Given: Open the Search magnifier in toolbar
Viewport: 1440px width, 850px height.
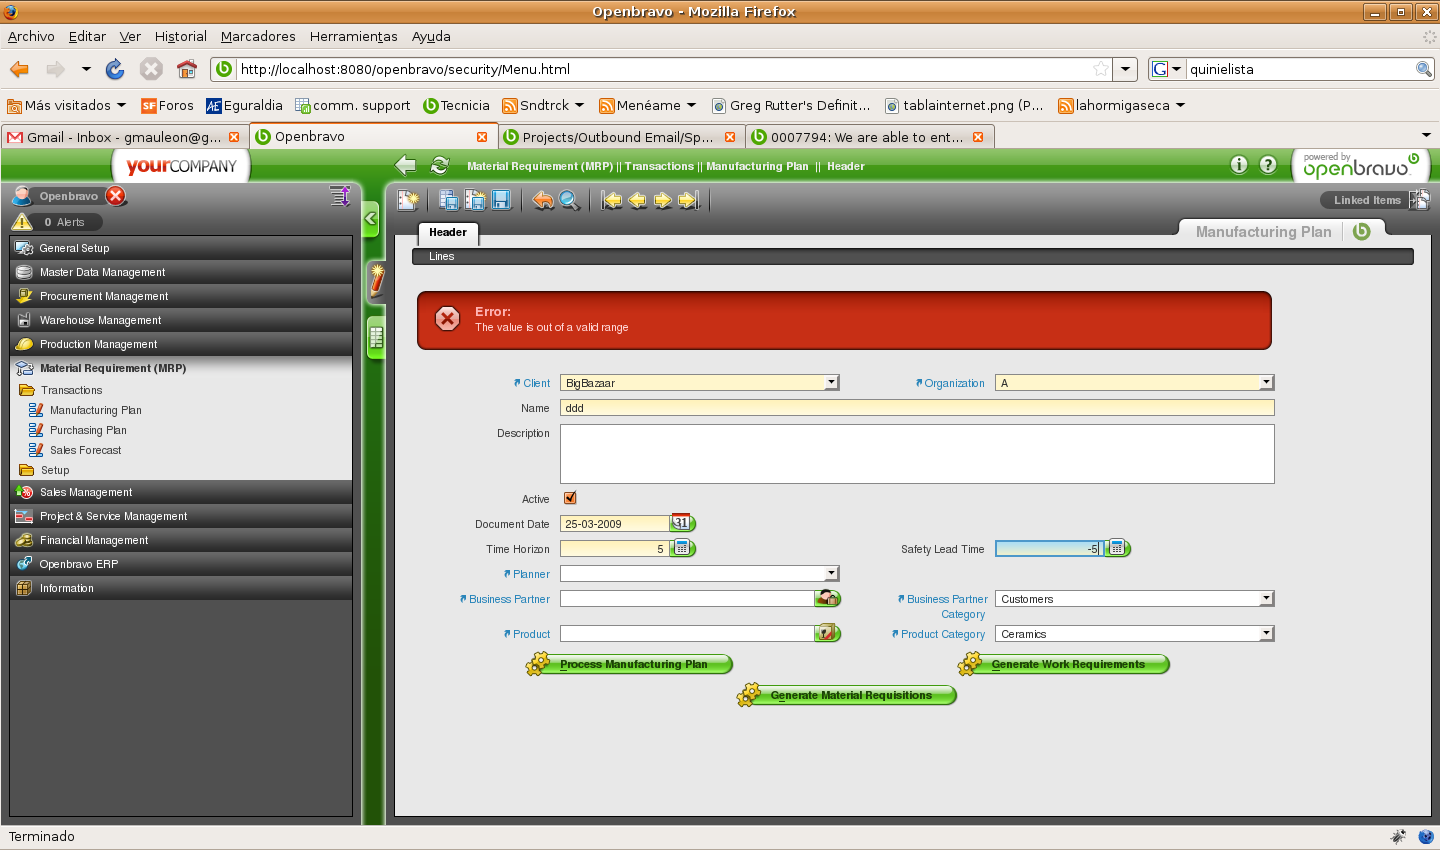Looking at the screenshot, I should [x=569, y=200].
